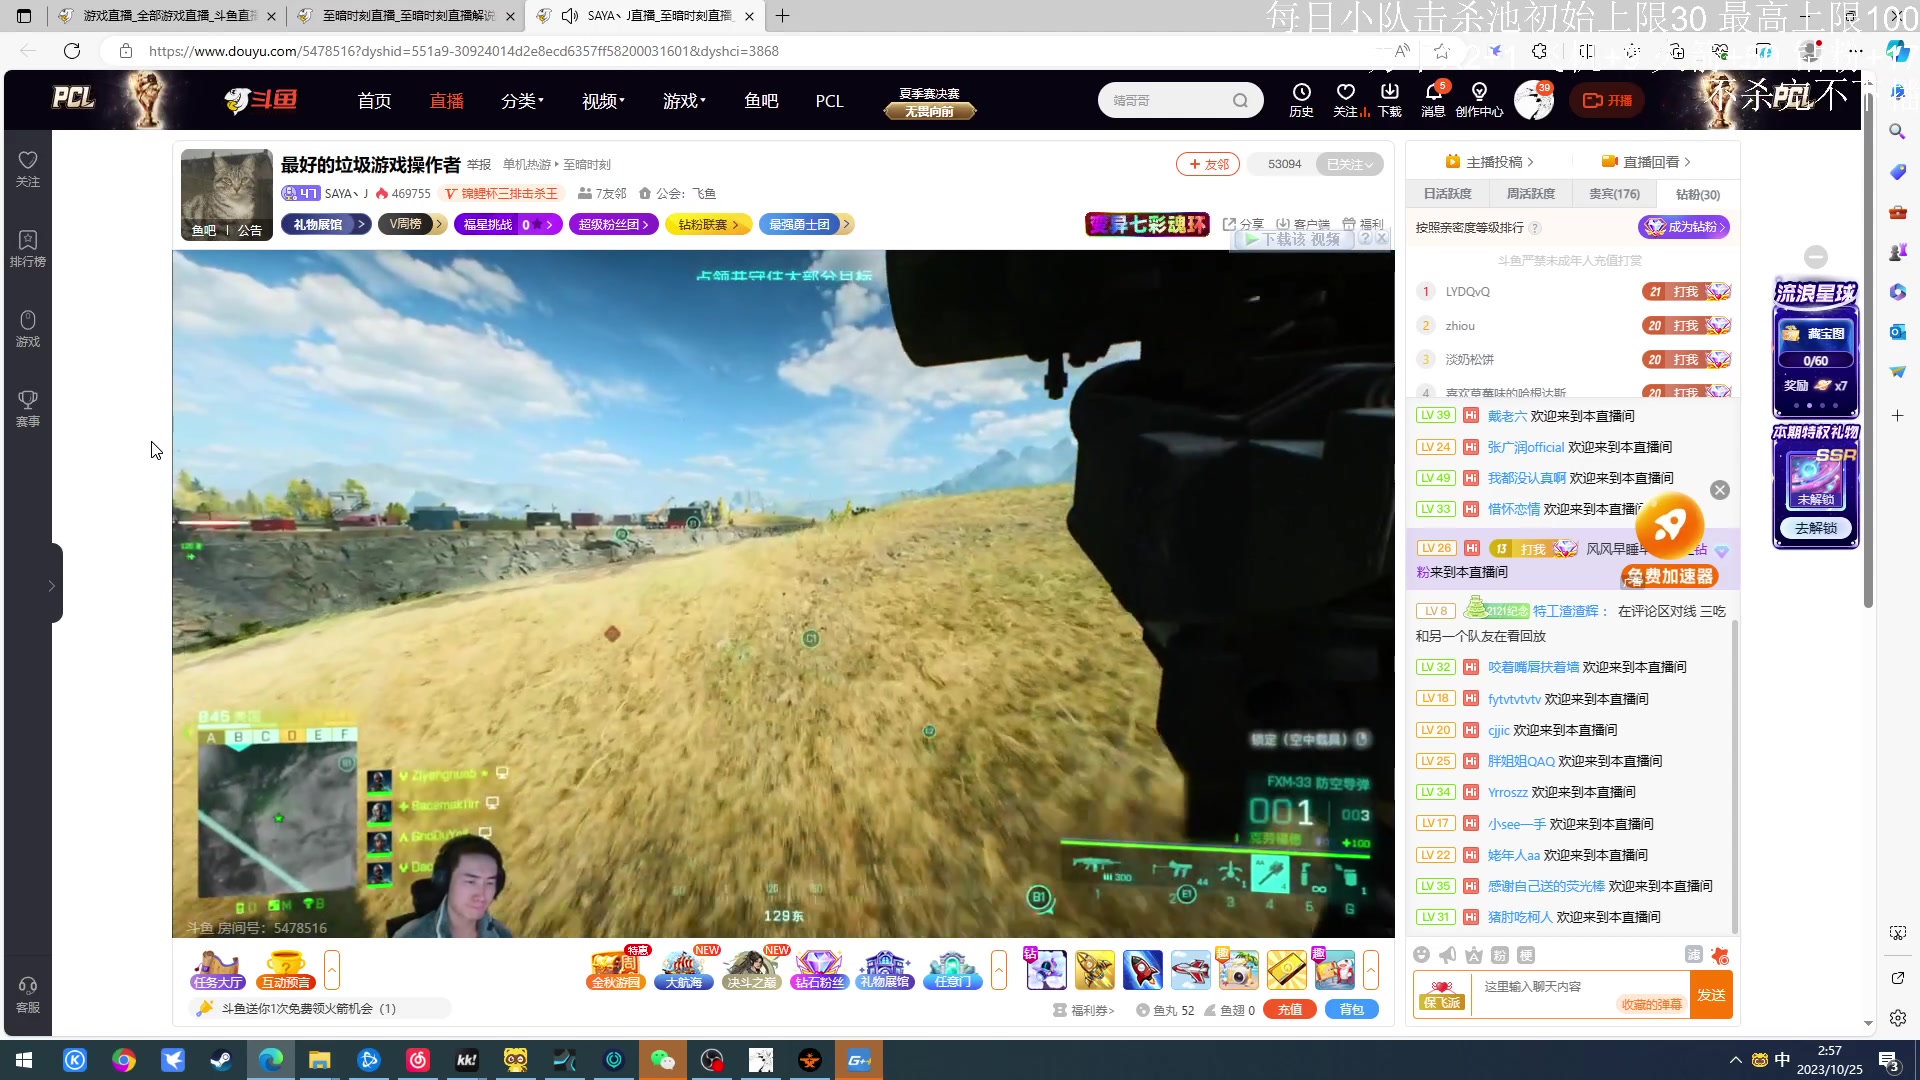Open the 礼物展馆 icon below the video

click(885, 970)
